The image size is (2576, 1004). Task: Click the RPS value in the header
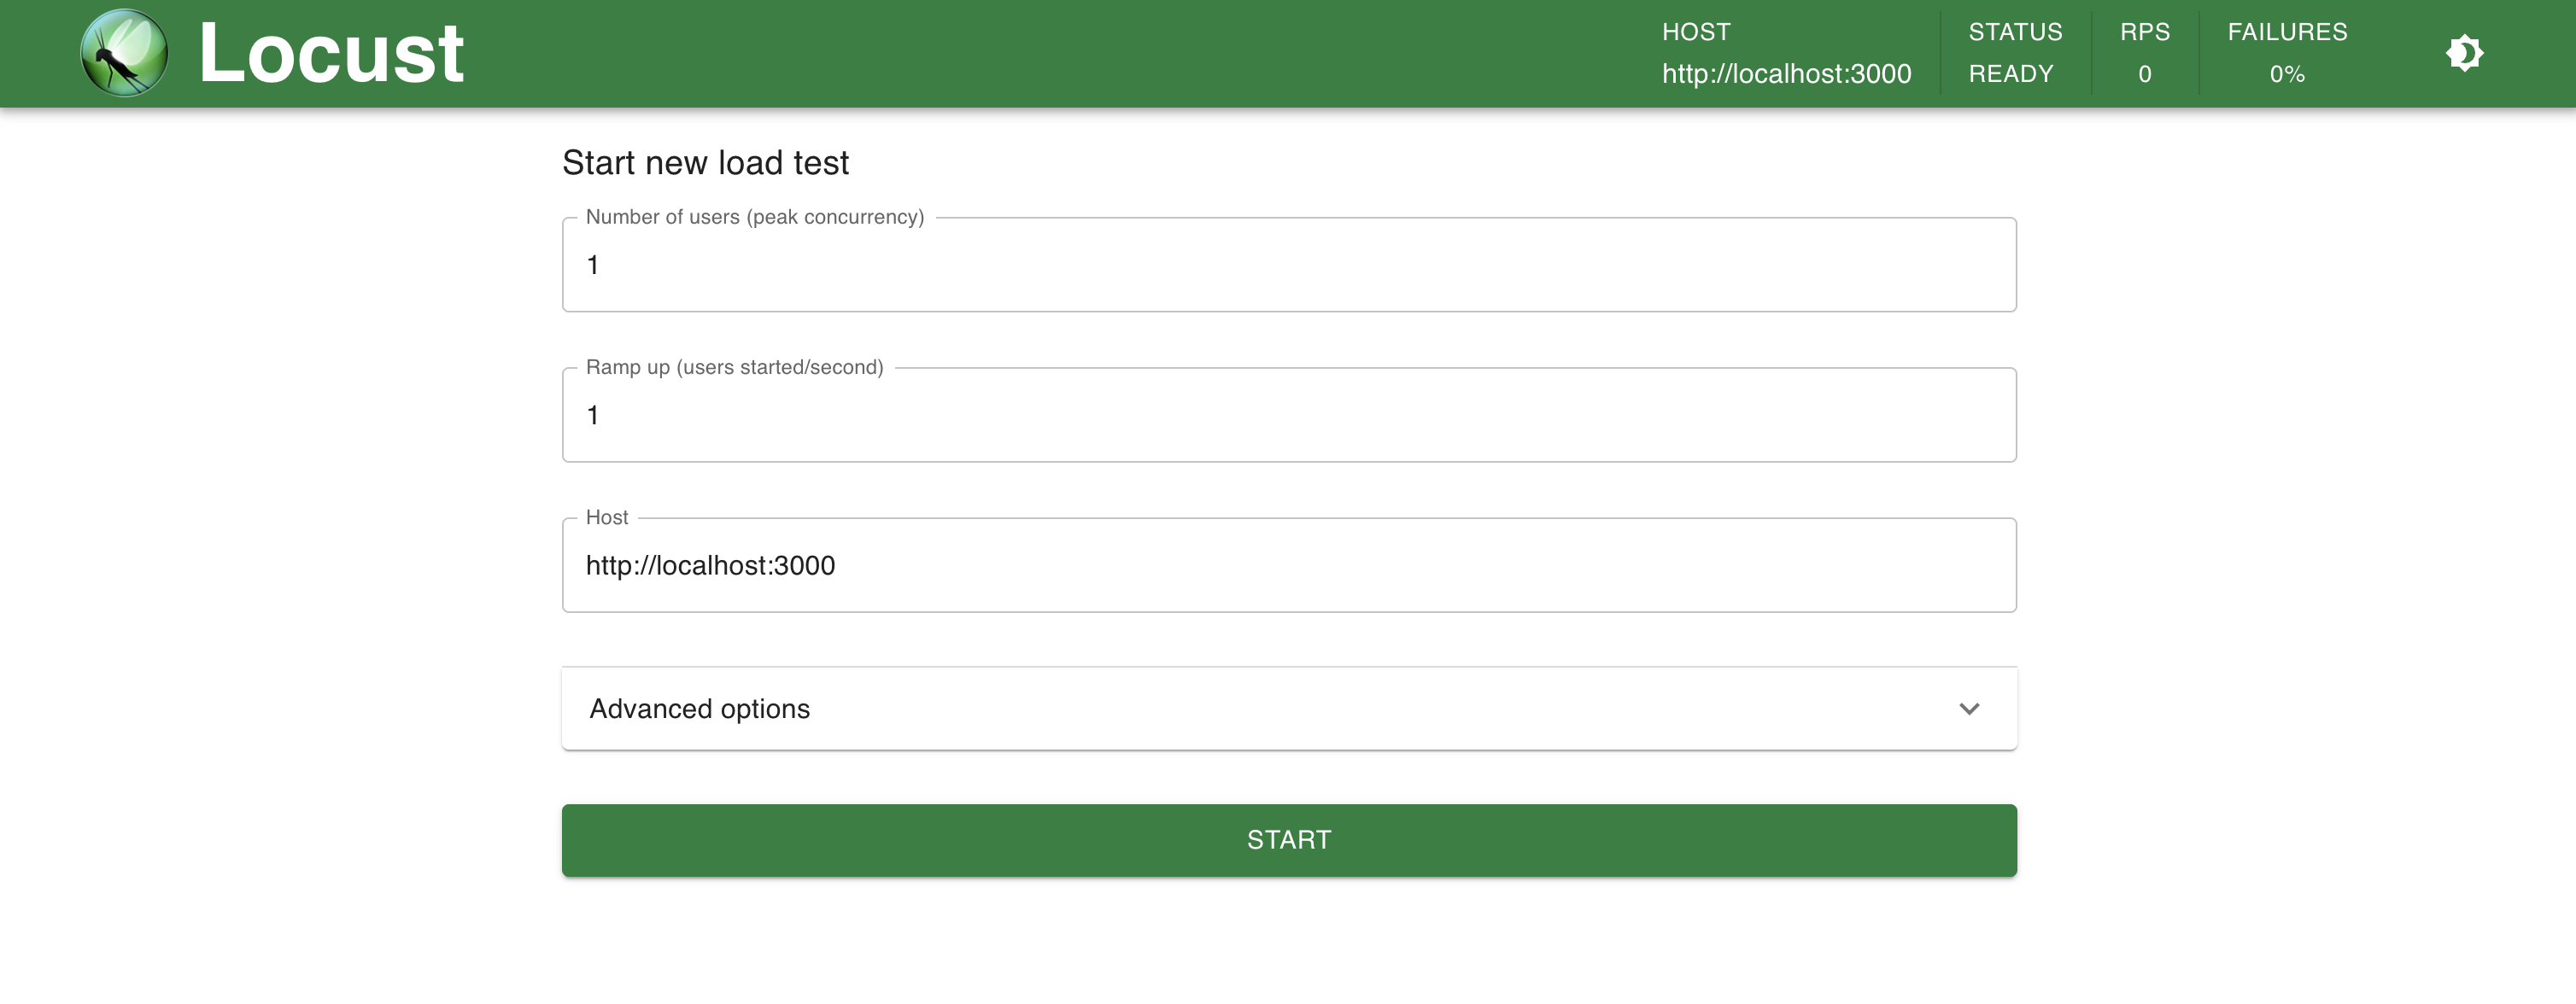(x=2144, y=74)
